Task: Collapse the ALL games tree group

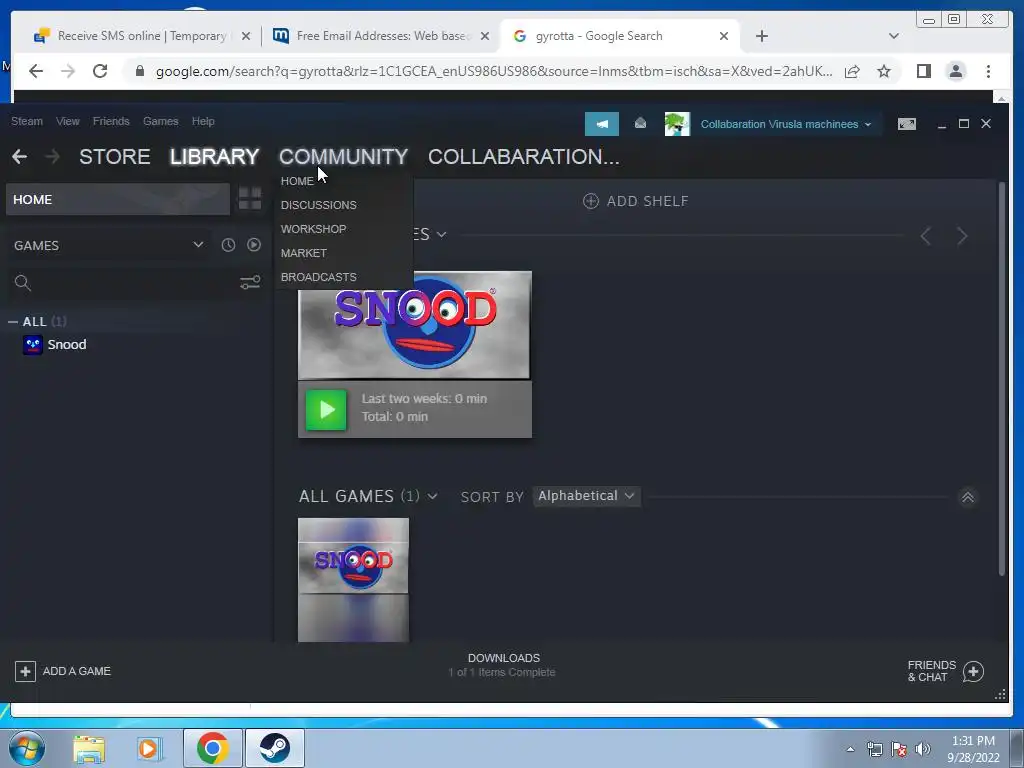Action: [13, 321]
